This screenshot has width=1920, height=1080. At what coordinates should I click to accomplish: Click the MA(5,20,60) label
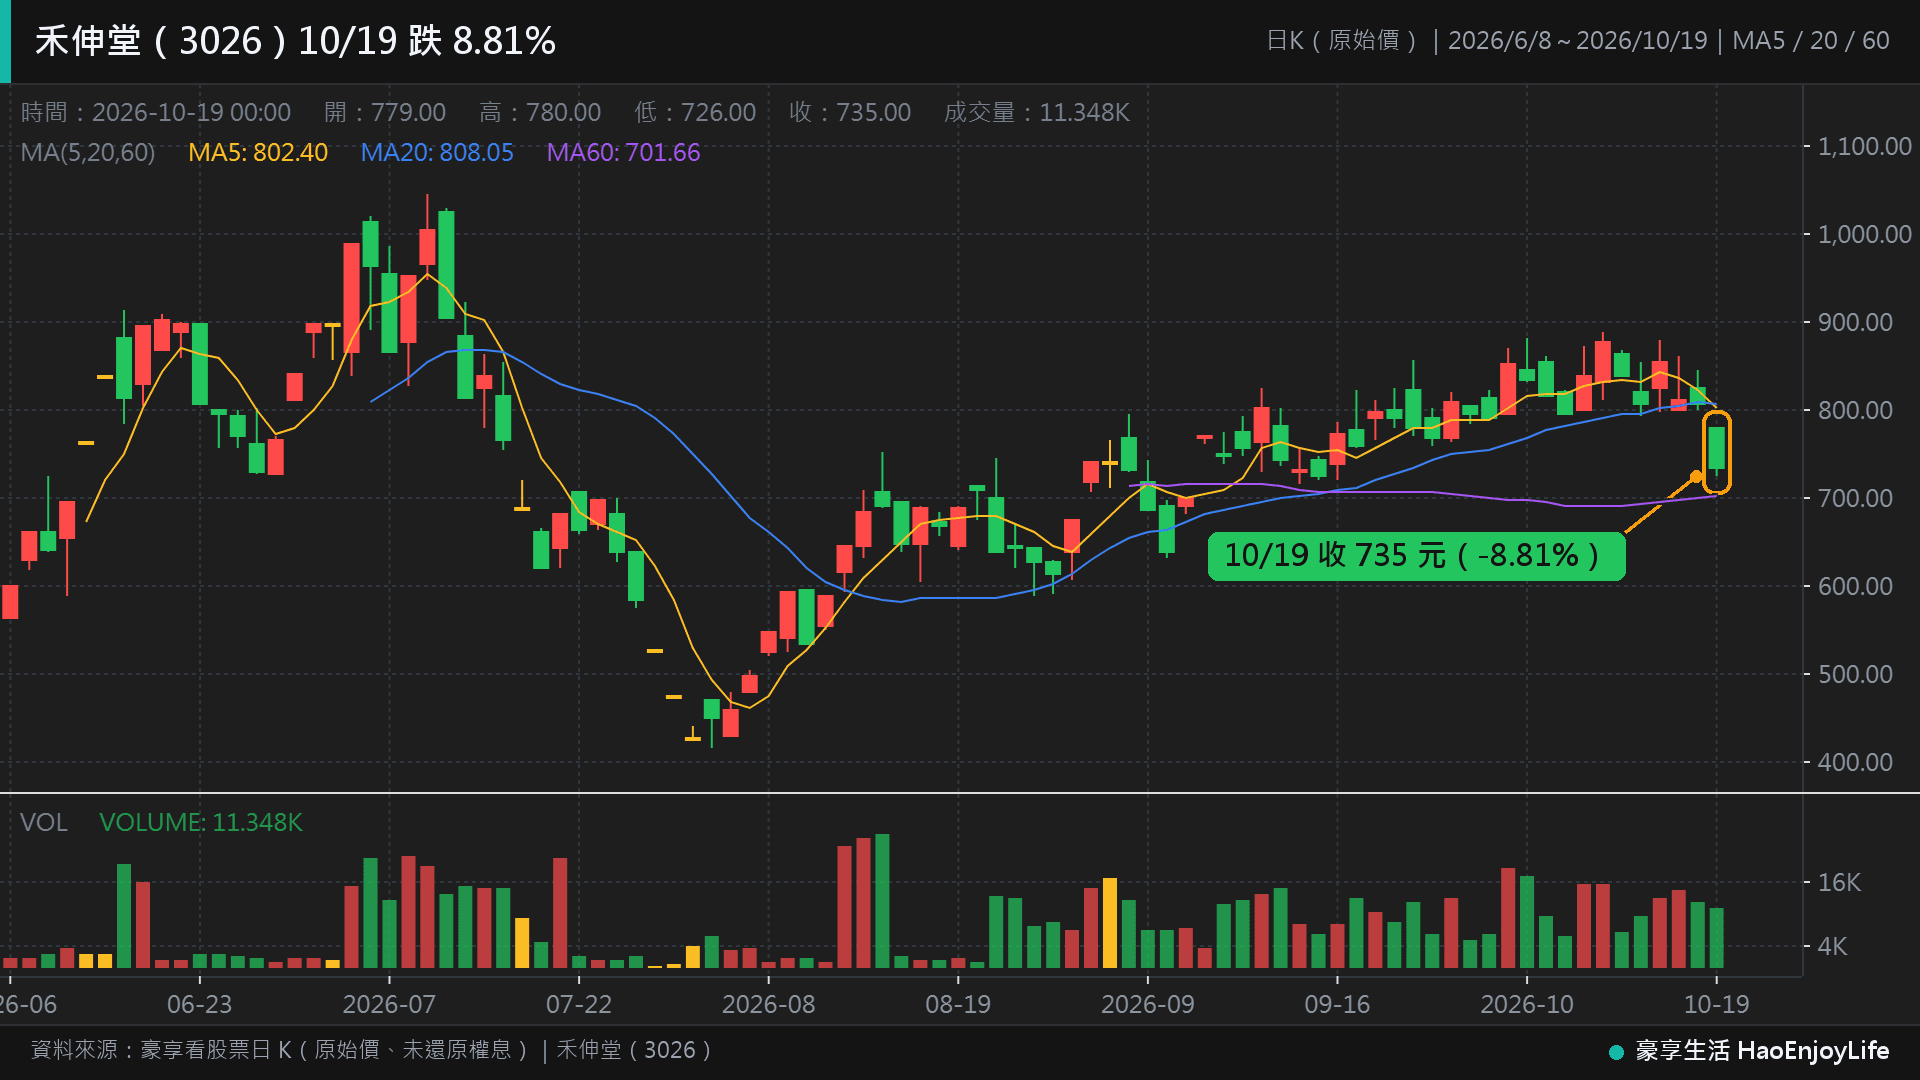88,152
